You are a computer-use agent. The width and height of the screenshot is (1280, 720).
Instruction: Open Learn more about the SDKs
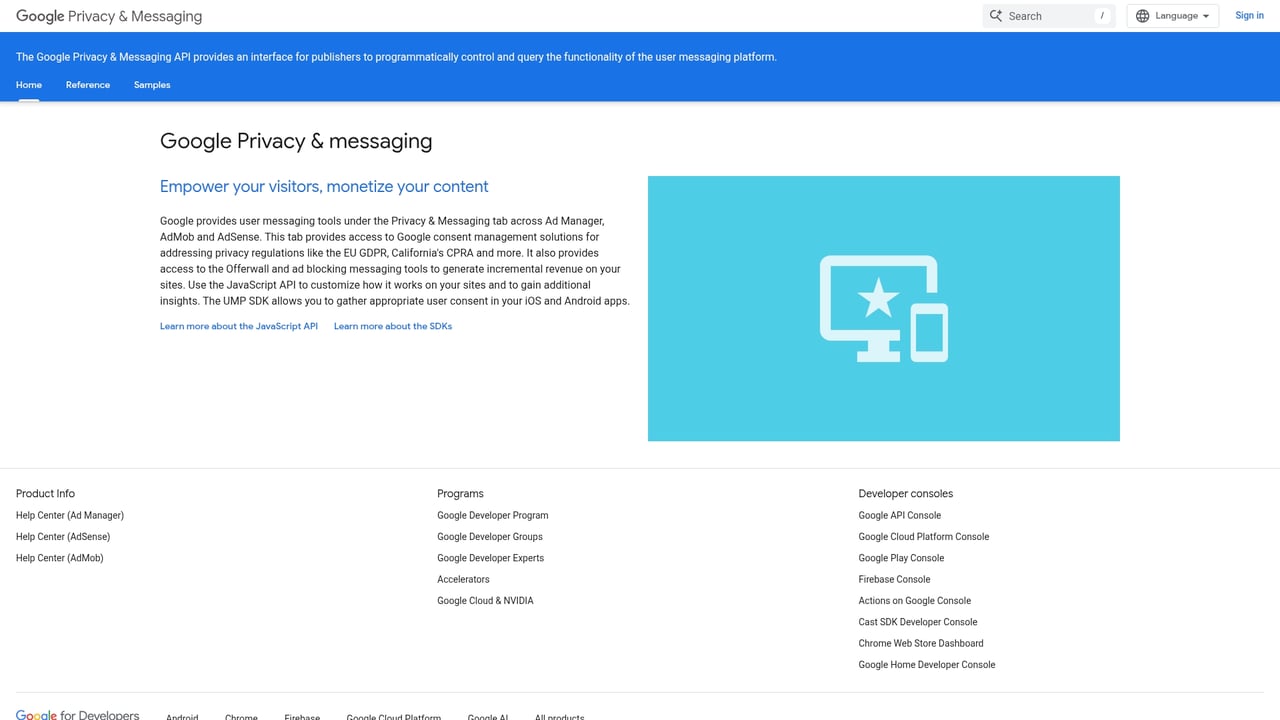click(x=392, y=326)
